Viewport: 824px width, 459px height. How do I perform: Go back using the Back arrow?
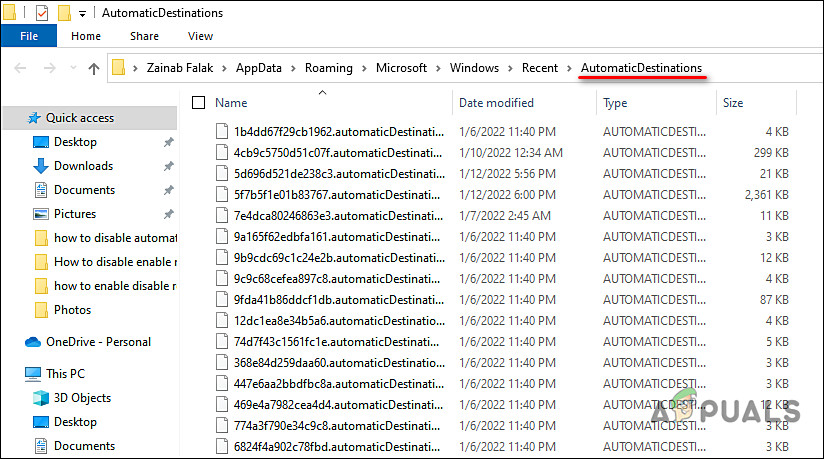point(20,68)
